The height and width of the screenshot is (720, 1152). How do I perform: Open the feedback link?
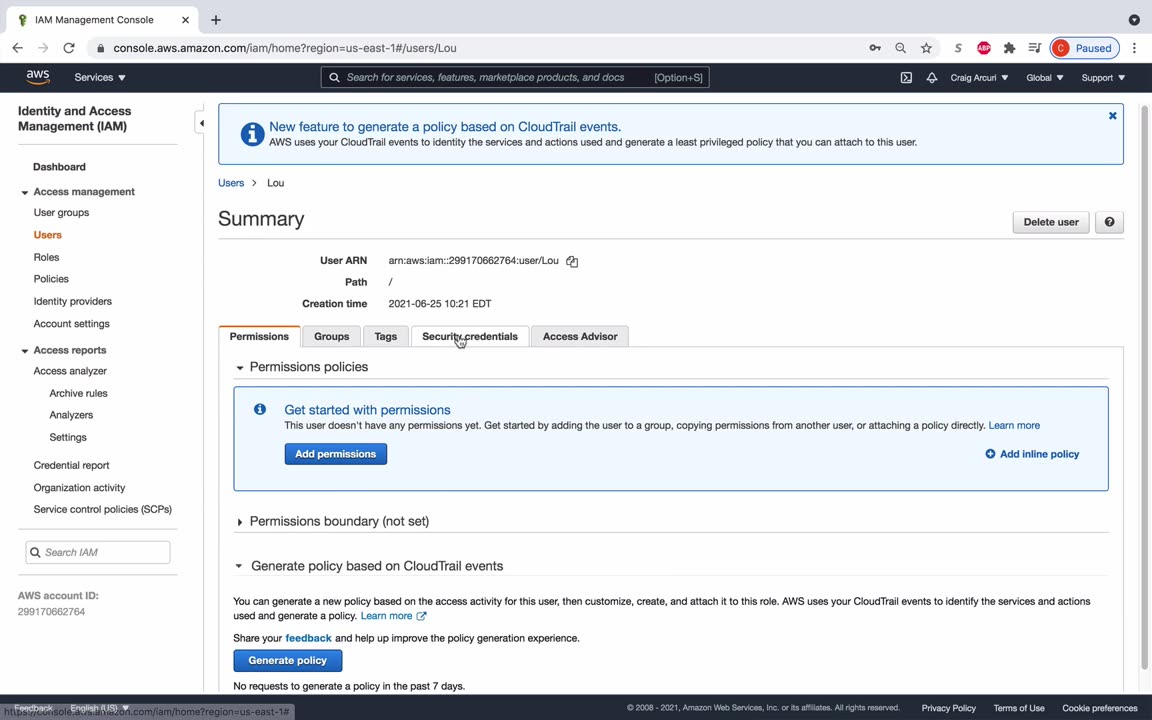click(308, 638)
